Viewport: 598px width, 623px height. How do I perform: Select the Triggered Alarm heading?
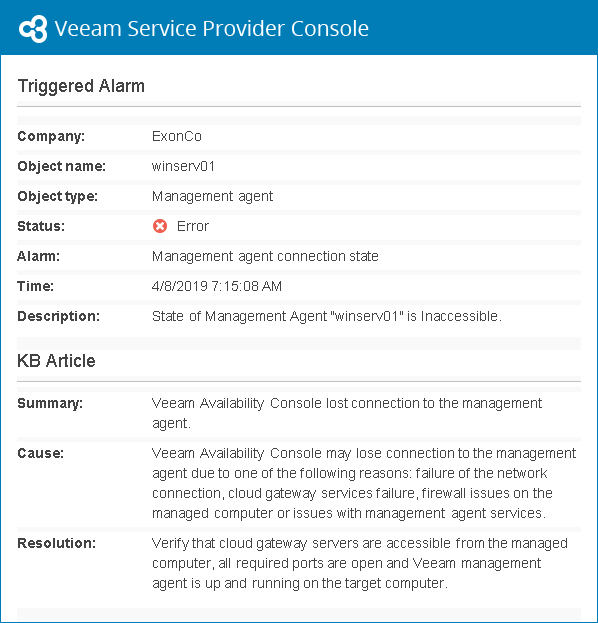(81, 86)
